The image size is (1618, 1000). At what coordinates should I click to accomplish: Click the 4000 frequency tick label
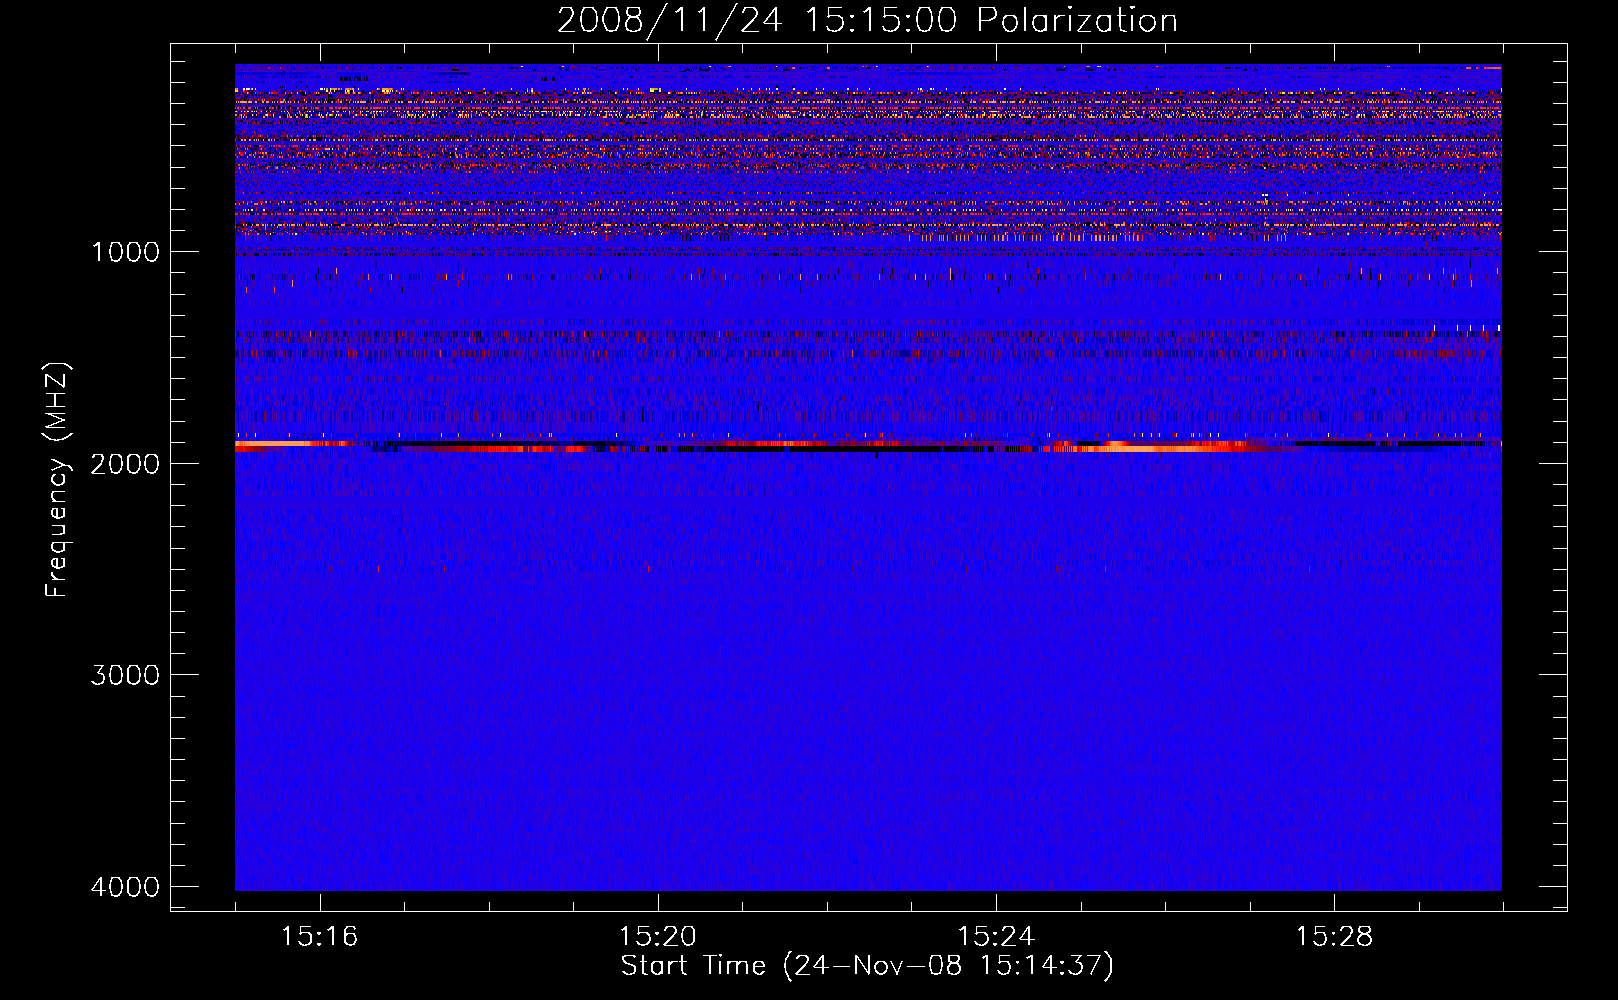[125, 887]
